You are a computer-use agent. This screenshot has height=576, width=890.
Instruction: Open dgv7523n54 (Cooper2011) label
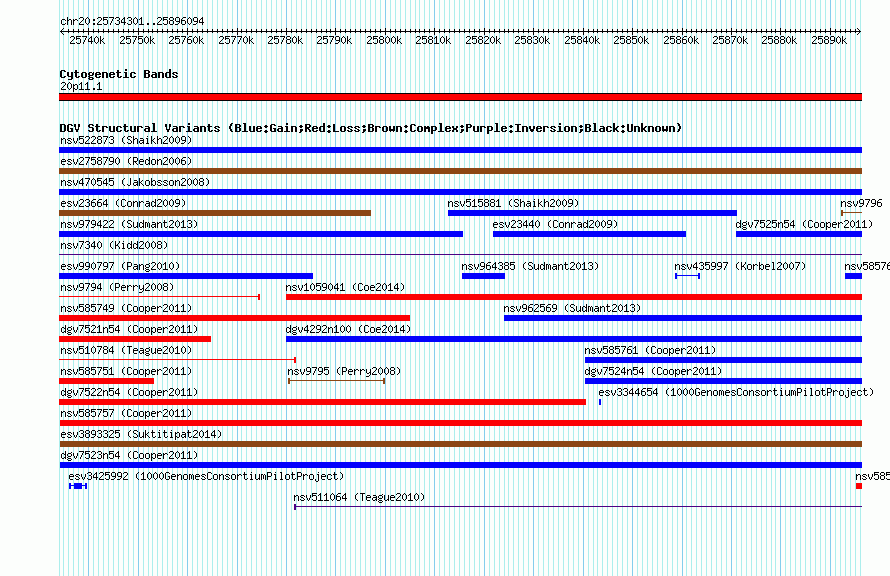click(129, 455)
